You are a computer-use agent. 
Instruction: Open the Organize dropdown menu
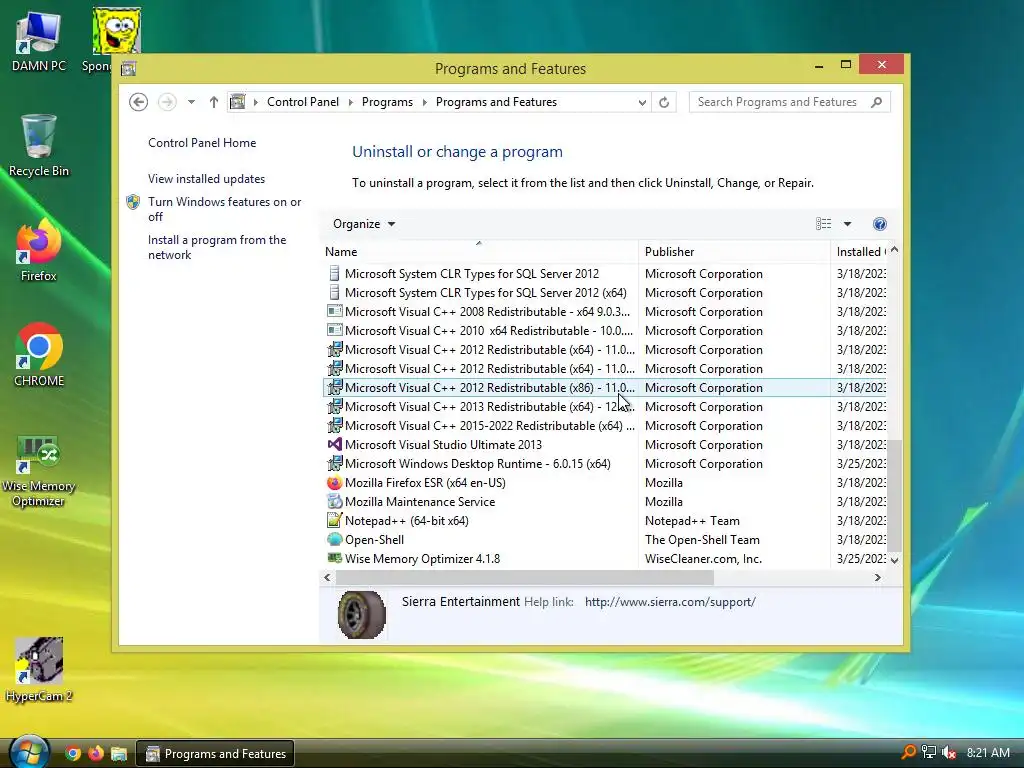tap(364, 224)
